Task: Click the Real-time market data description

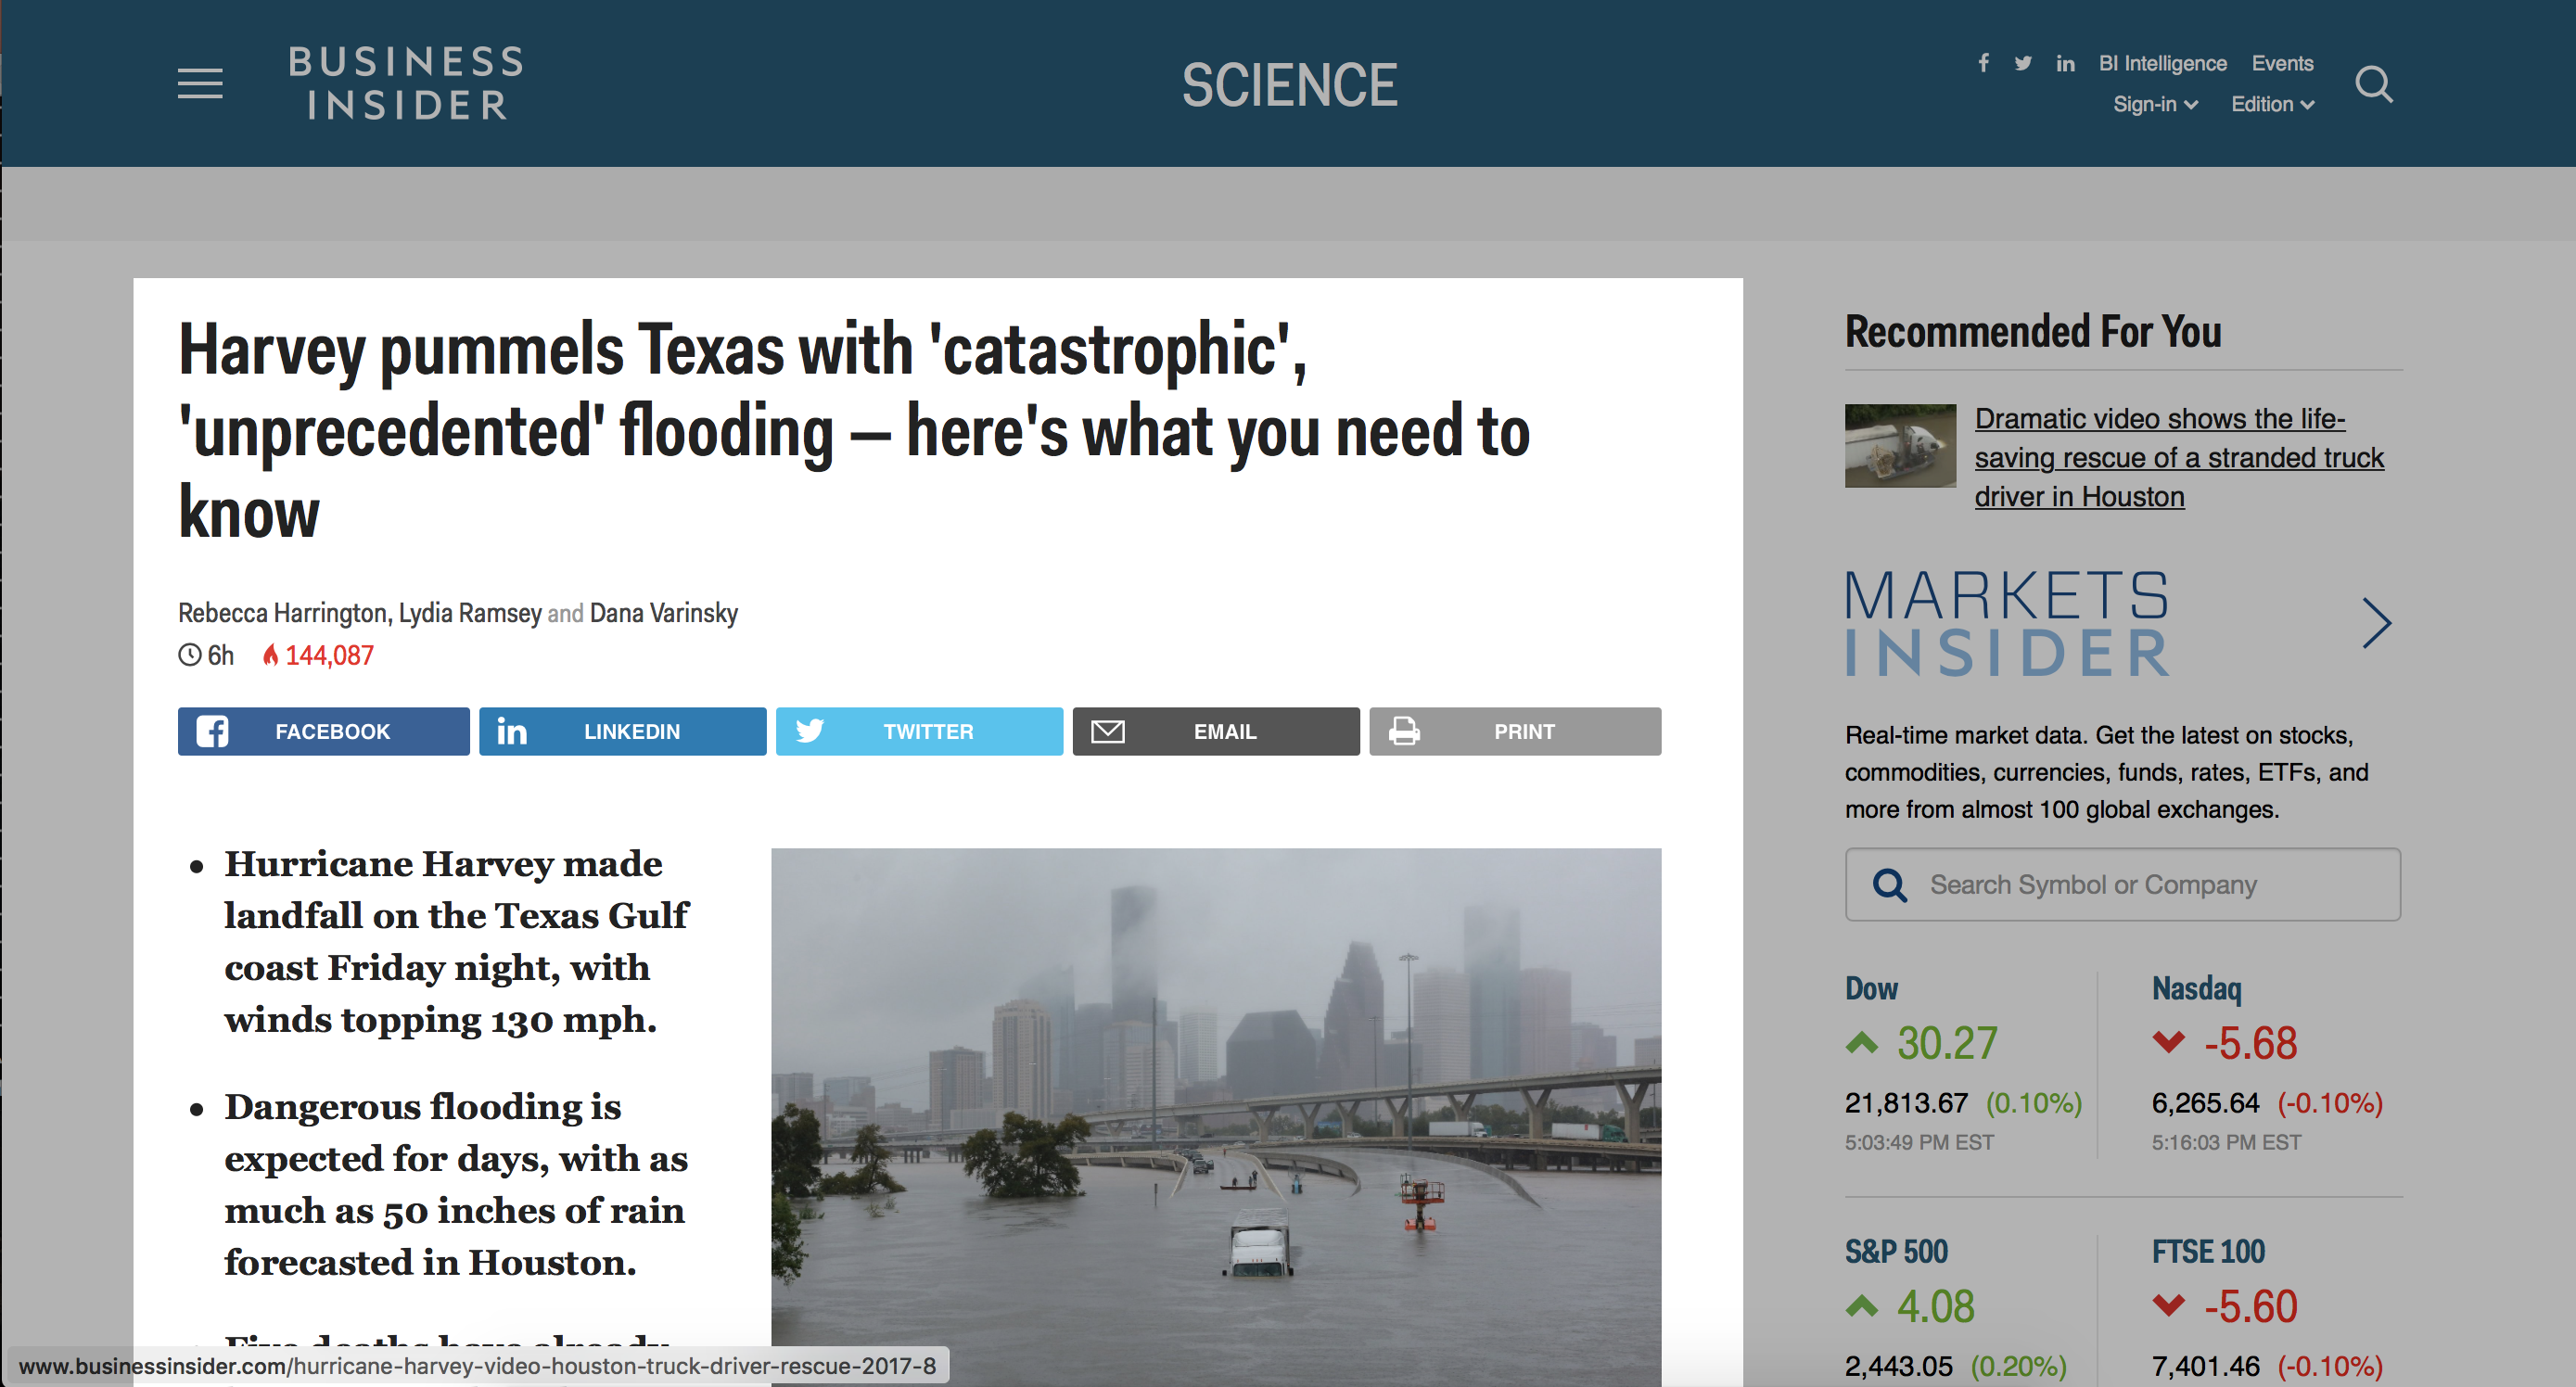Action: click(2106, 772)
